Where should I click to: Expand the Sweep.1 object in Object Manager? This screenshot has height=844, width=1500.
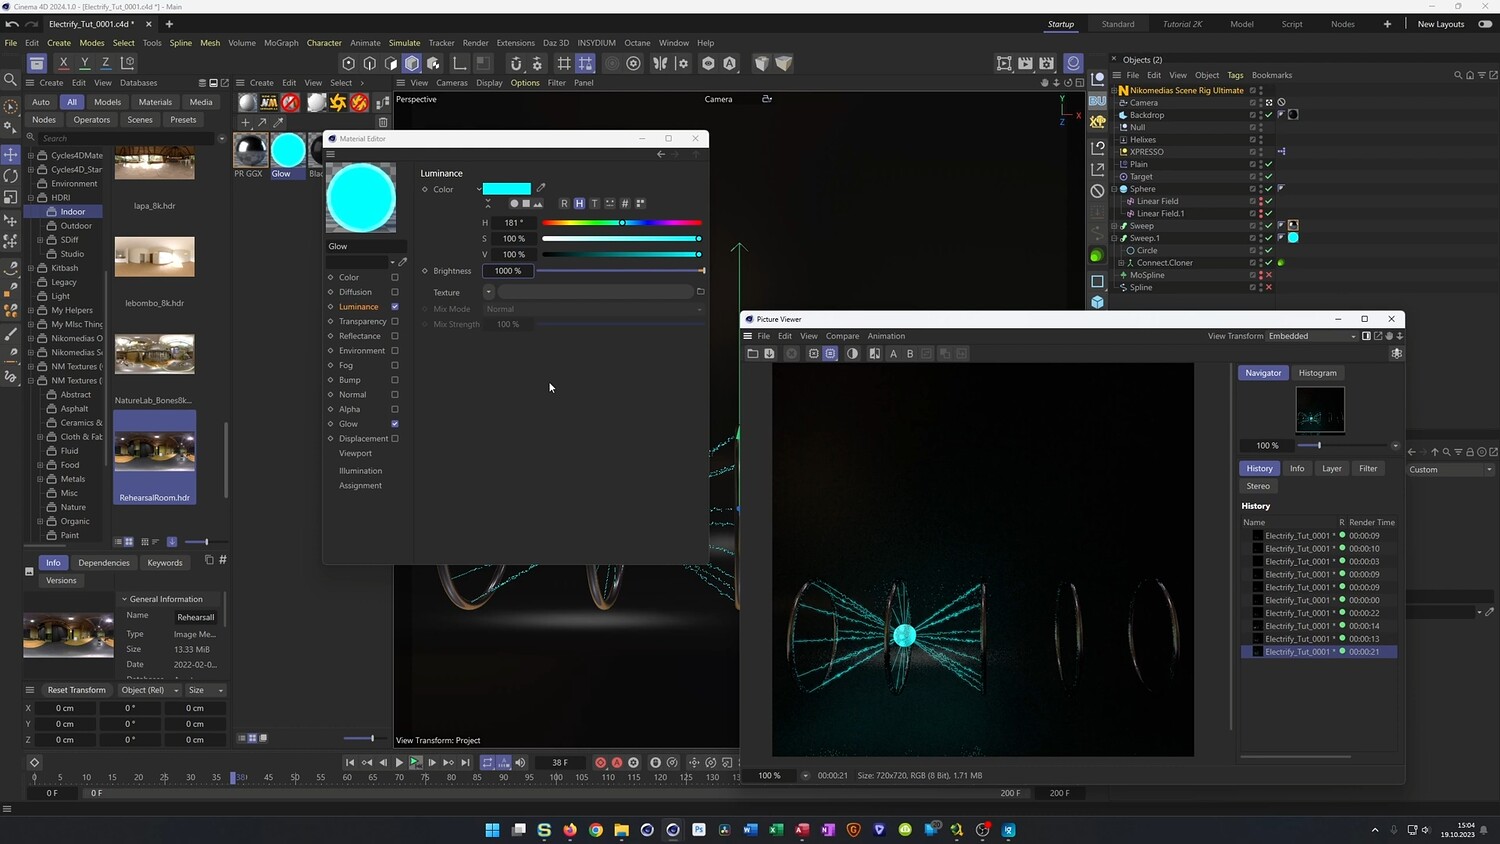coord(1115,238)
